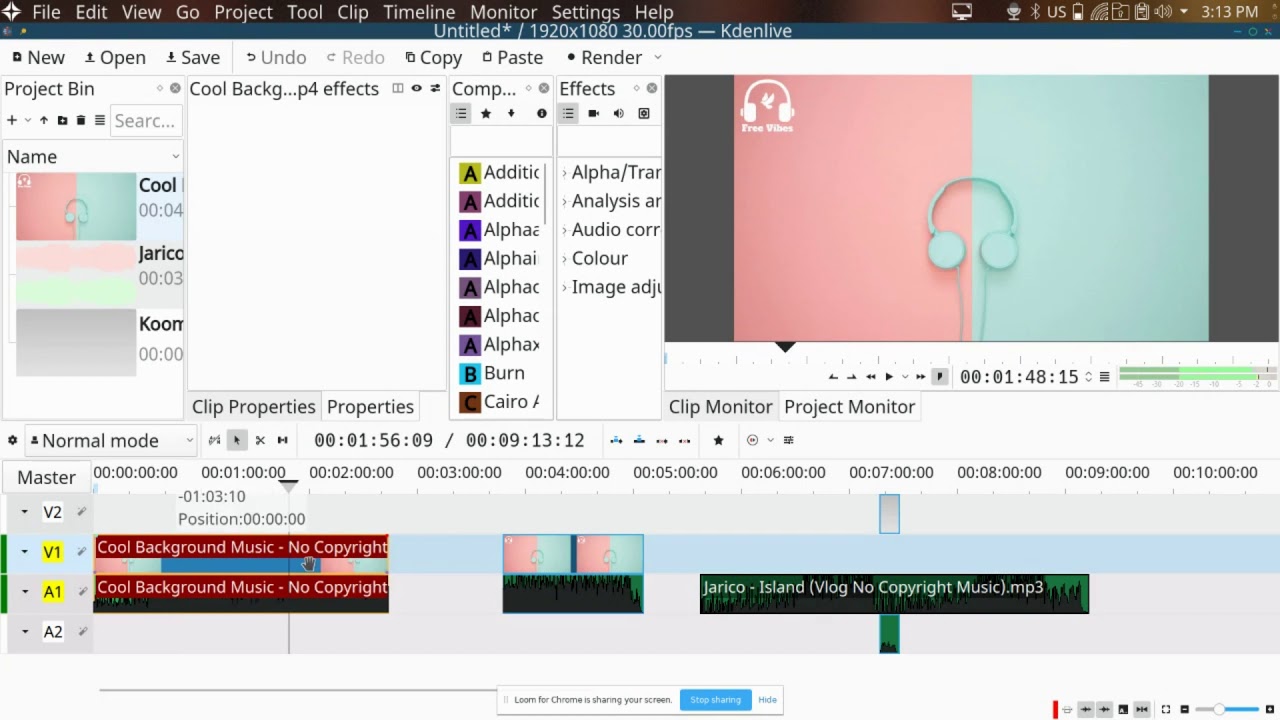The width and height of the screenshot is (1280, 720).
Task: Open effect stack preset settings icon
Action: [x=435, y=89]
